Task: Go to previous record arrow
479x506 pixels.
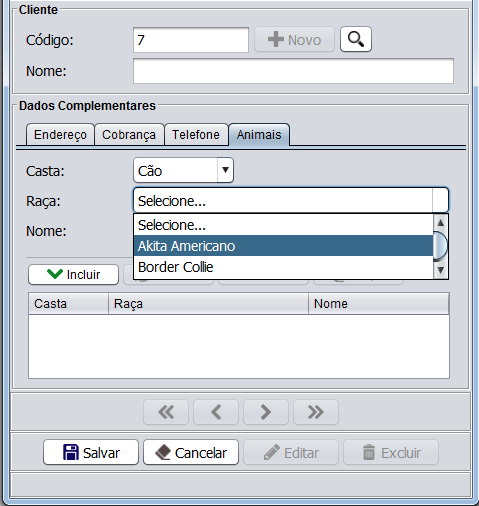Action: click(216, 412)
